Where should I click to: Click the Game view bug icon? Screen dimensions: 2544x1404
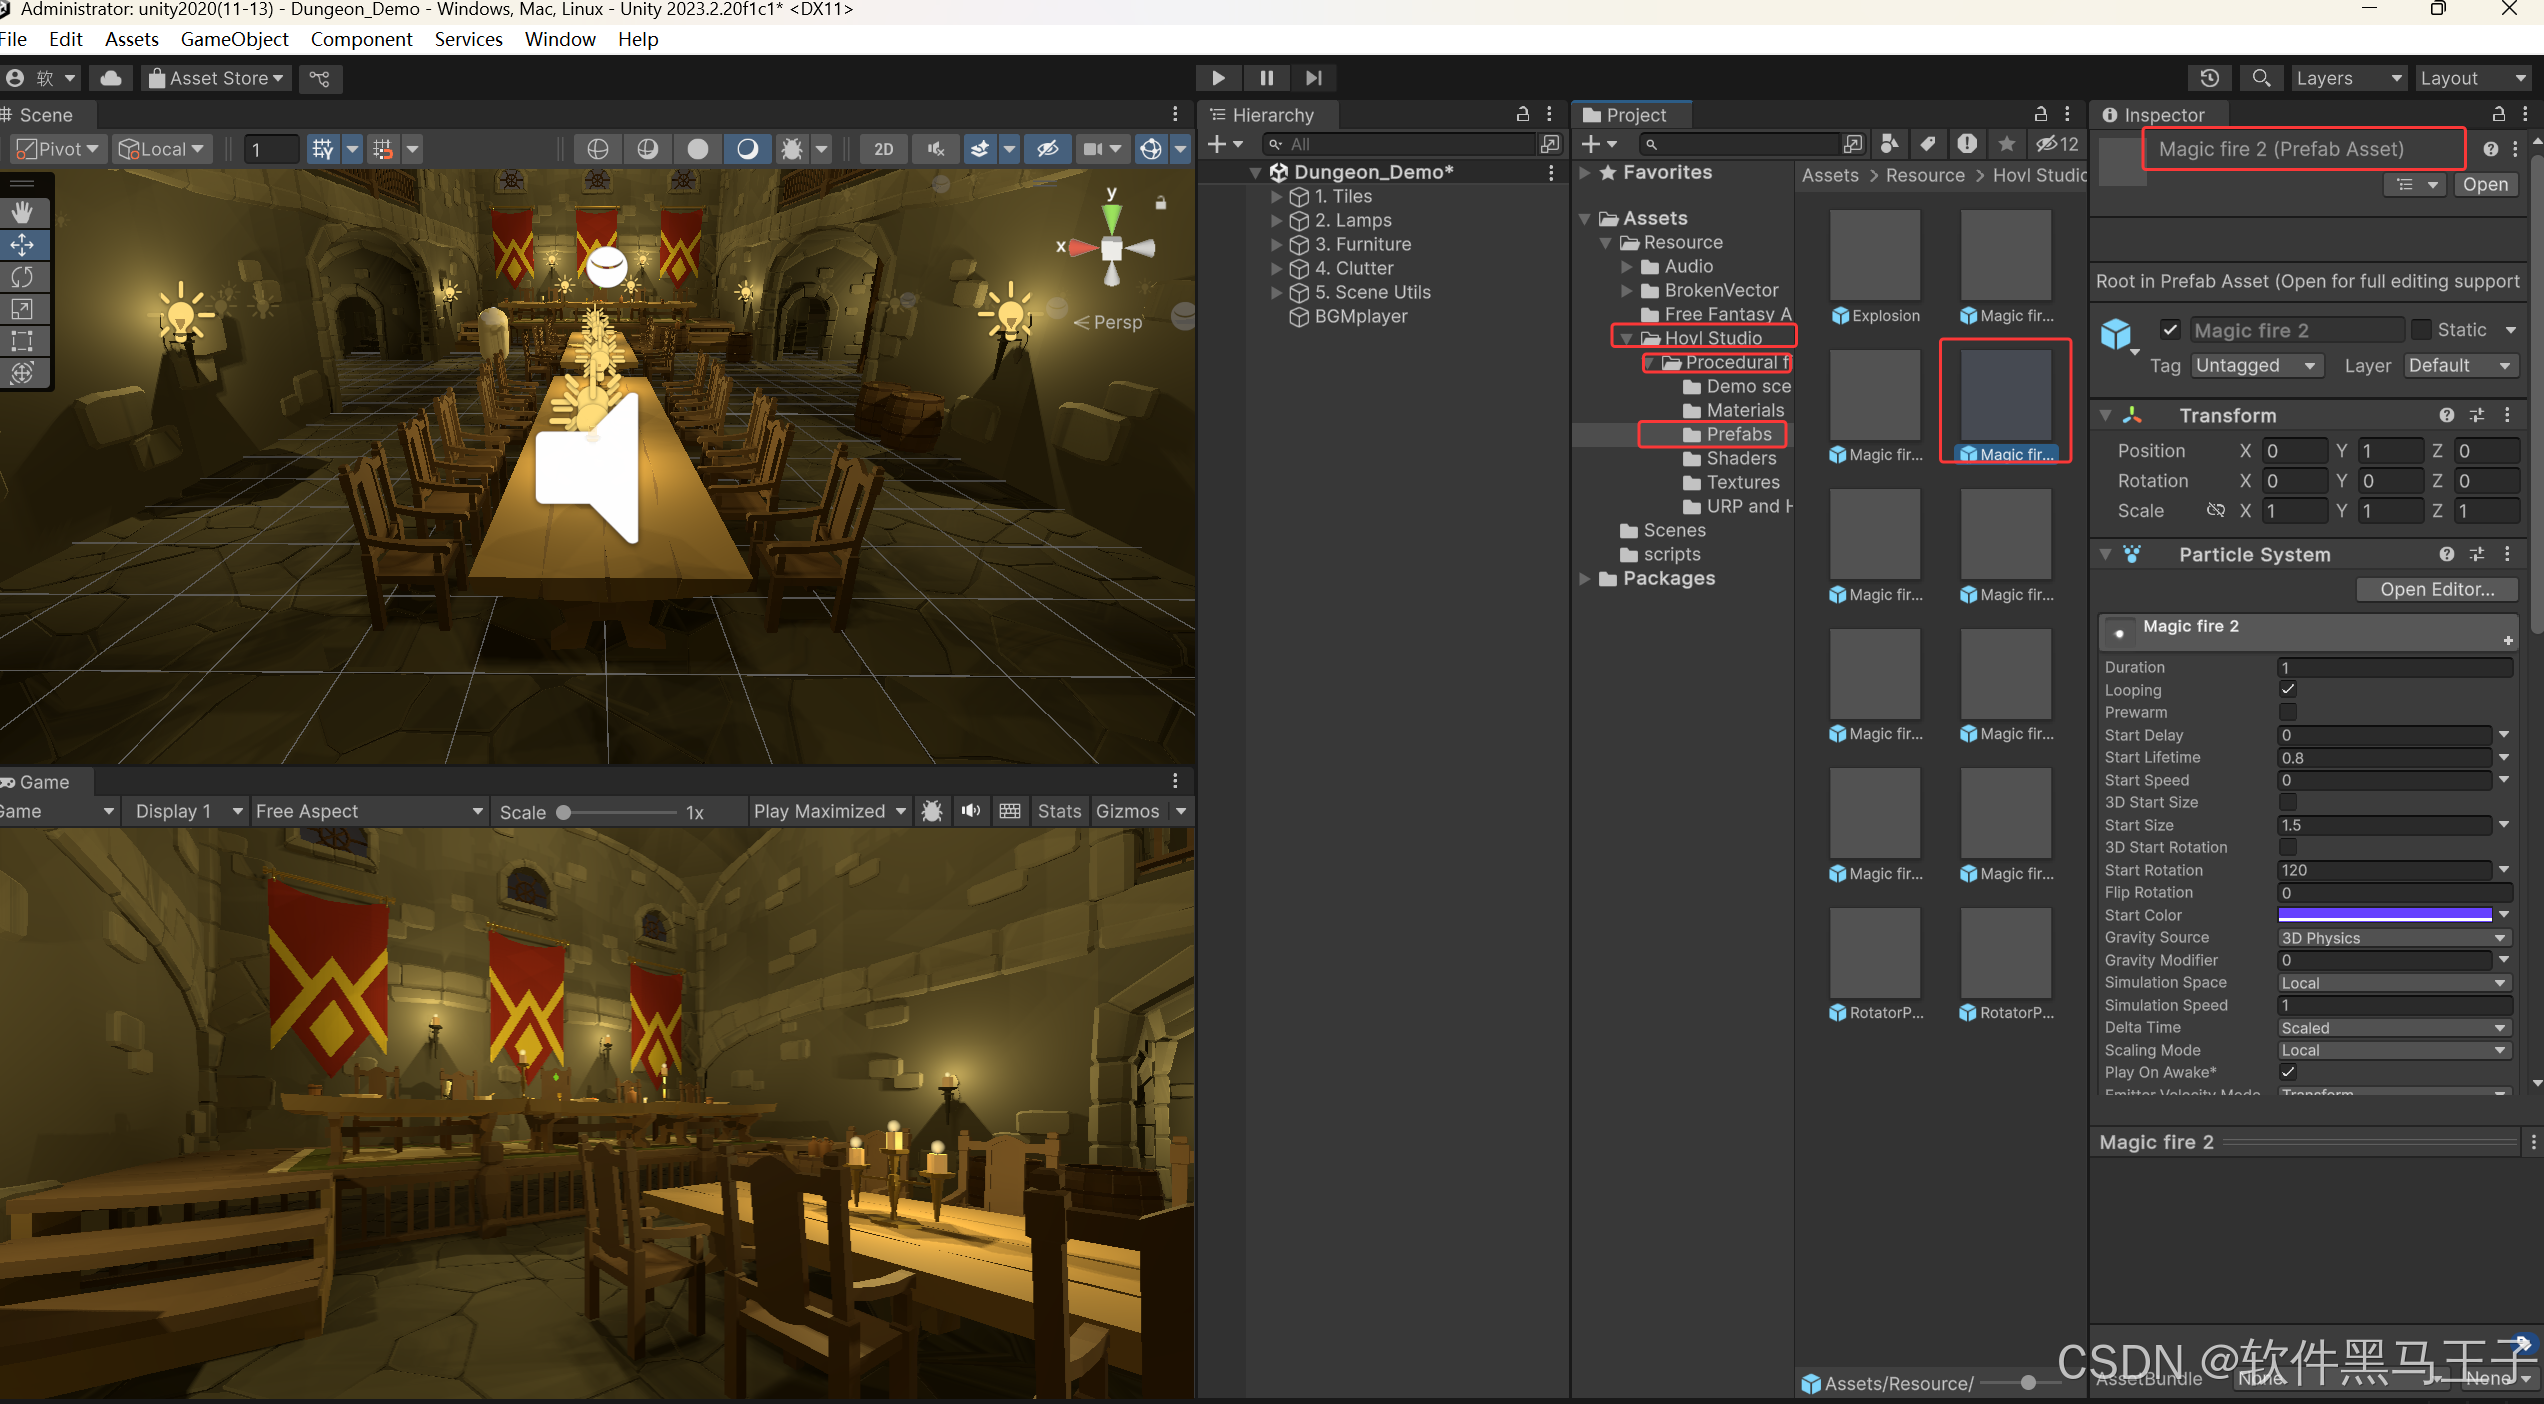pyautogui.click(x=932, y=811)
